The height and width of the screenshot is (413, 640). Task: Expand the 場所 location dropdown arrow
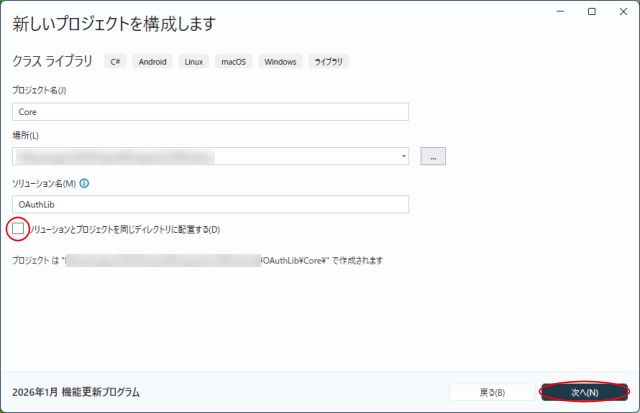[403, 156]
